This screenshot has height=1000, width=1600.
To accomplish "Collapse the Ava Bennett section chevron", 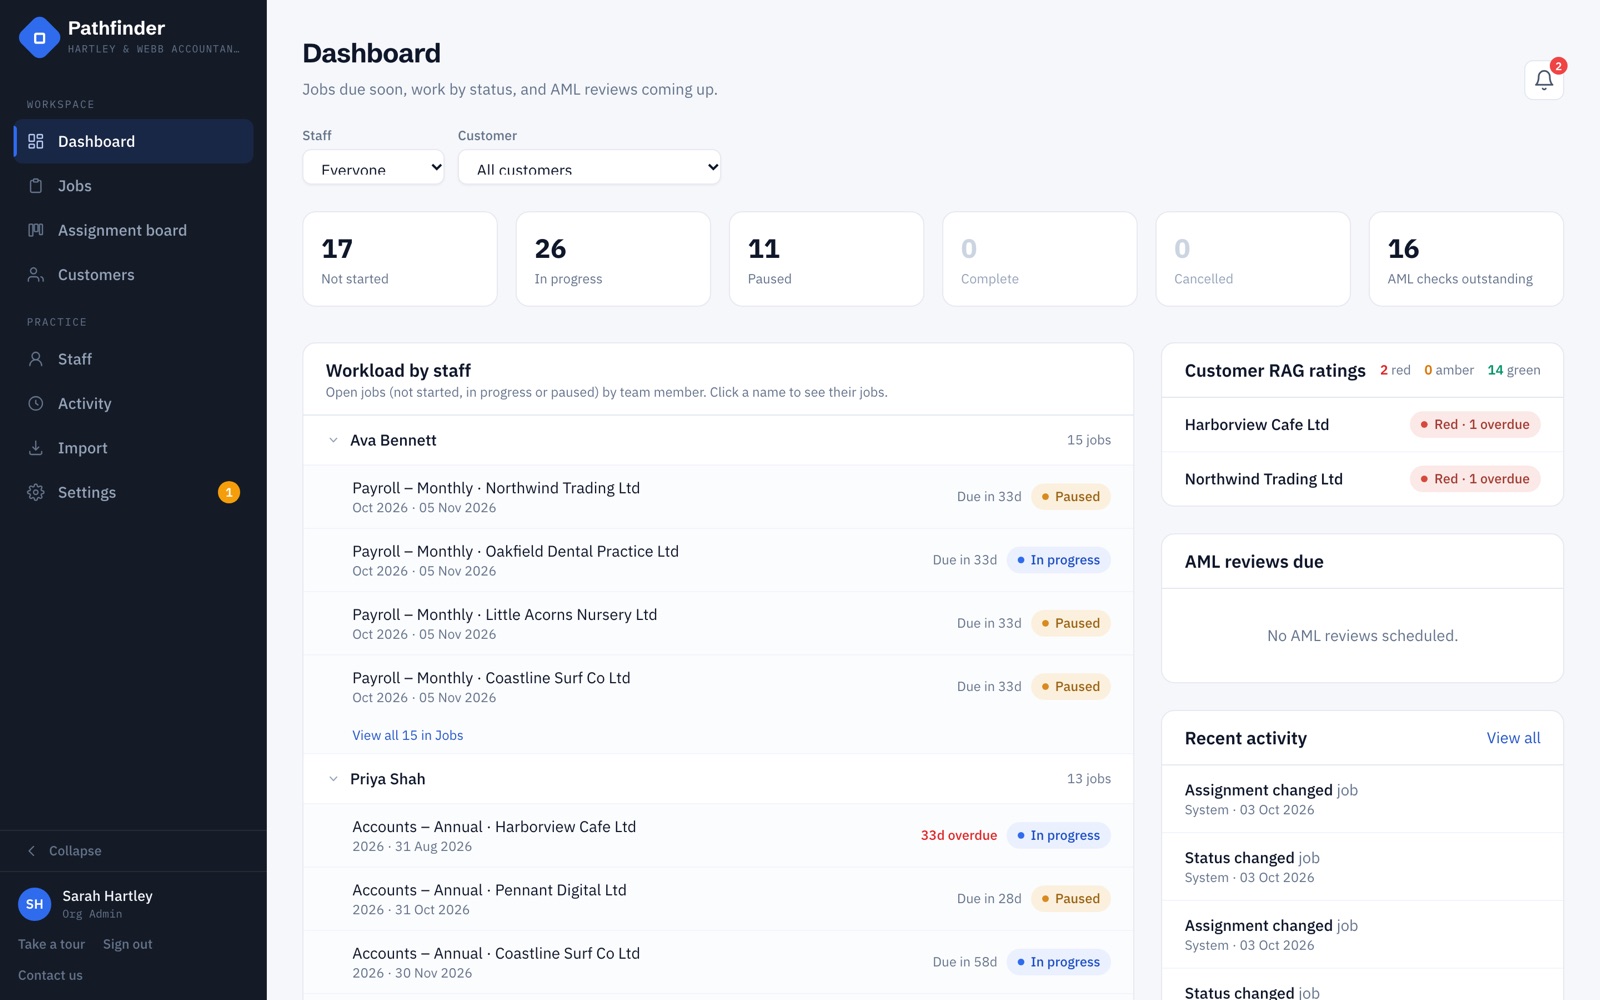I will (333, 440).
